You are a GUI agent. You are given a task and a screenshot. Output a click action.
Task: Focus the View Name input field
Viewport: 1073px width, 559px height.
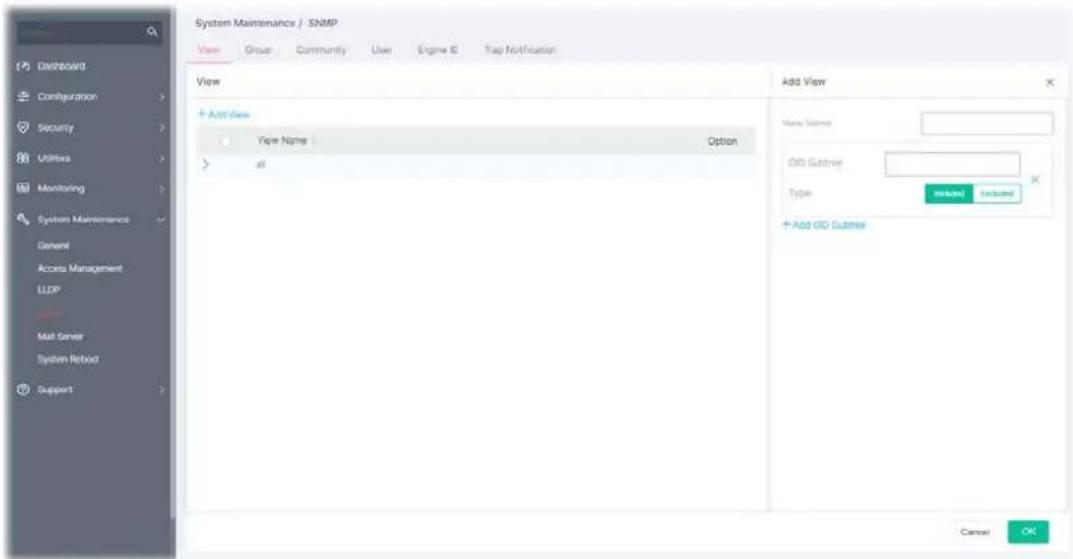click(x=987, y=124)
